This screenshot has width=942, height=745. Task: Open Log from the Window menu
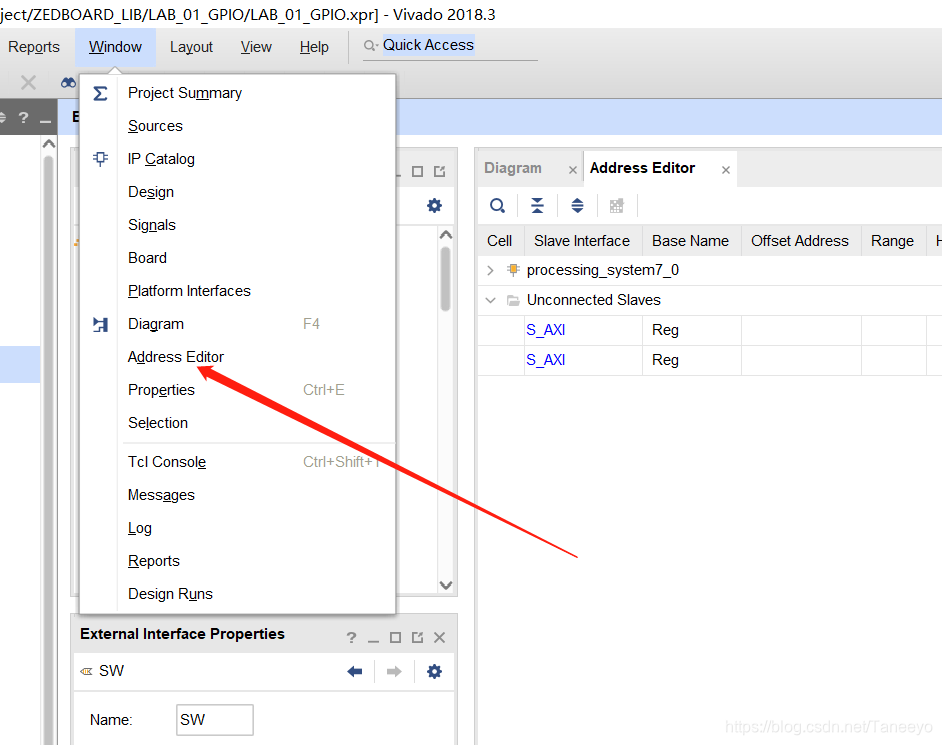click(238, 528)
